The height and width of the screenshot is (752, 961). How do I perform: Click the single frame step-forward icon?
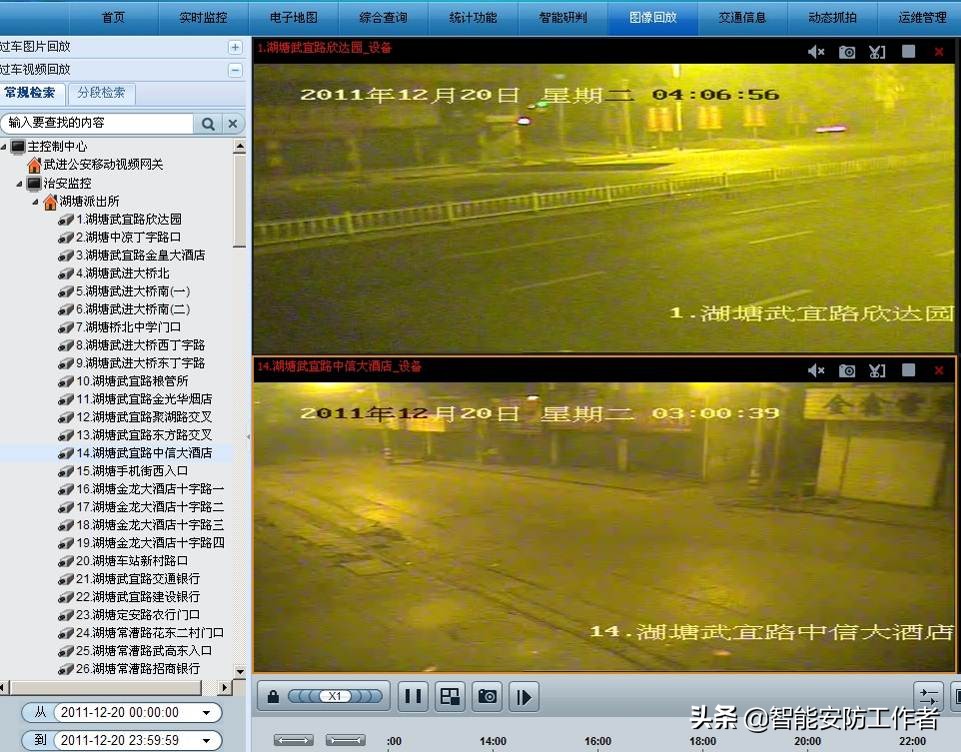(523, 696)
